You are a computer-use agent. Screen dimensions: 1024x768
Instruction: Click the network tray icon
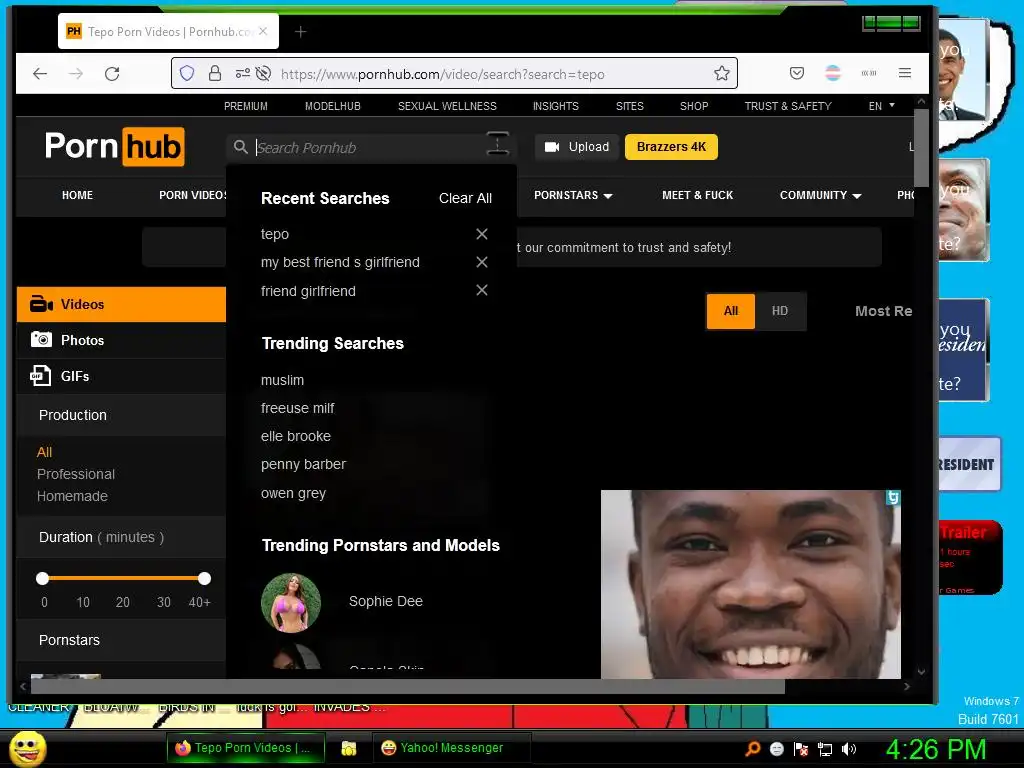point(825,749)
